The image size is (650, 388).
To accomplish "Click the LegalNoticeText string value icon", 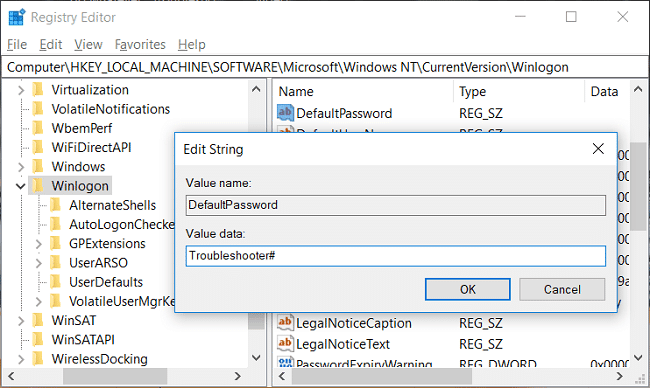I will click(285, 344).
